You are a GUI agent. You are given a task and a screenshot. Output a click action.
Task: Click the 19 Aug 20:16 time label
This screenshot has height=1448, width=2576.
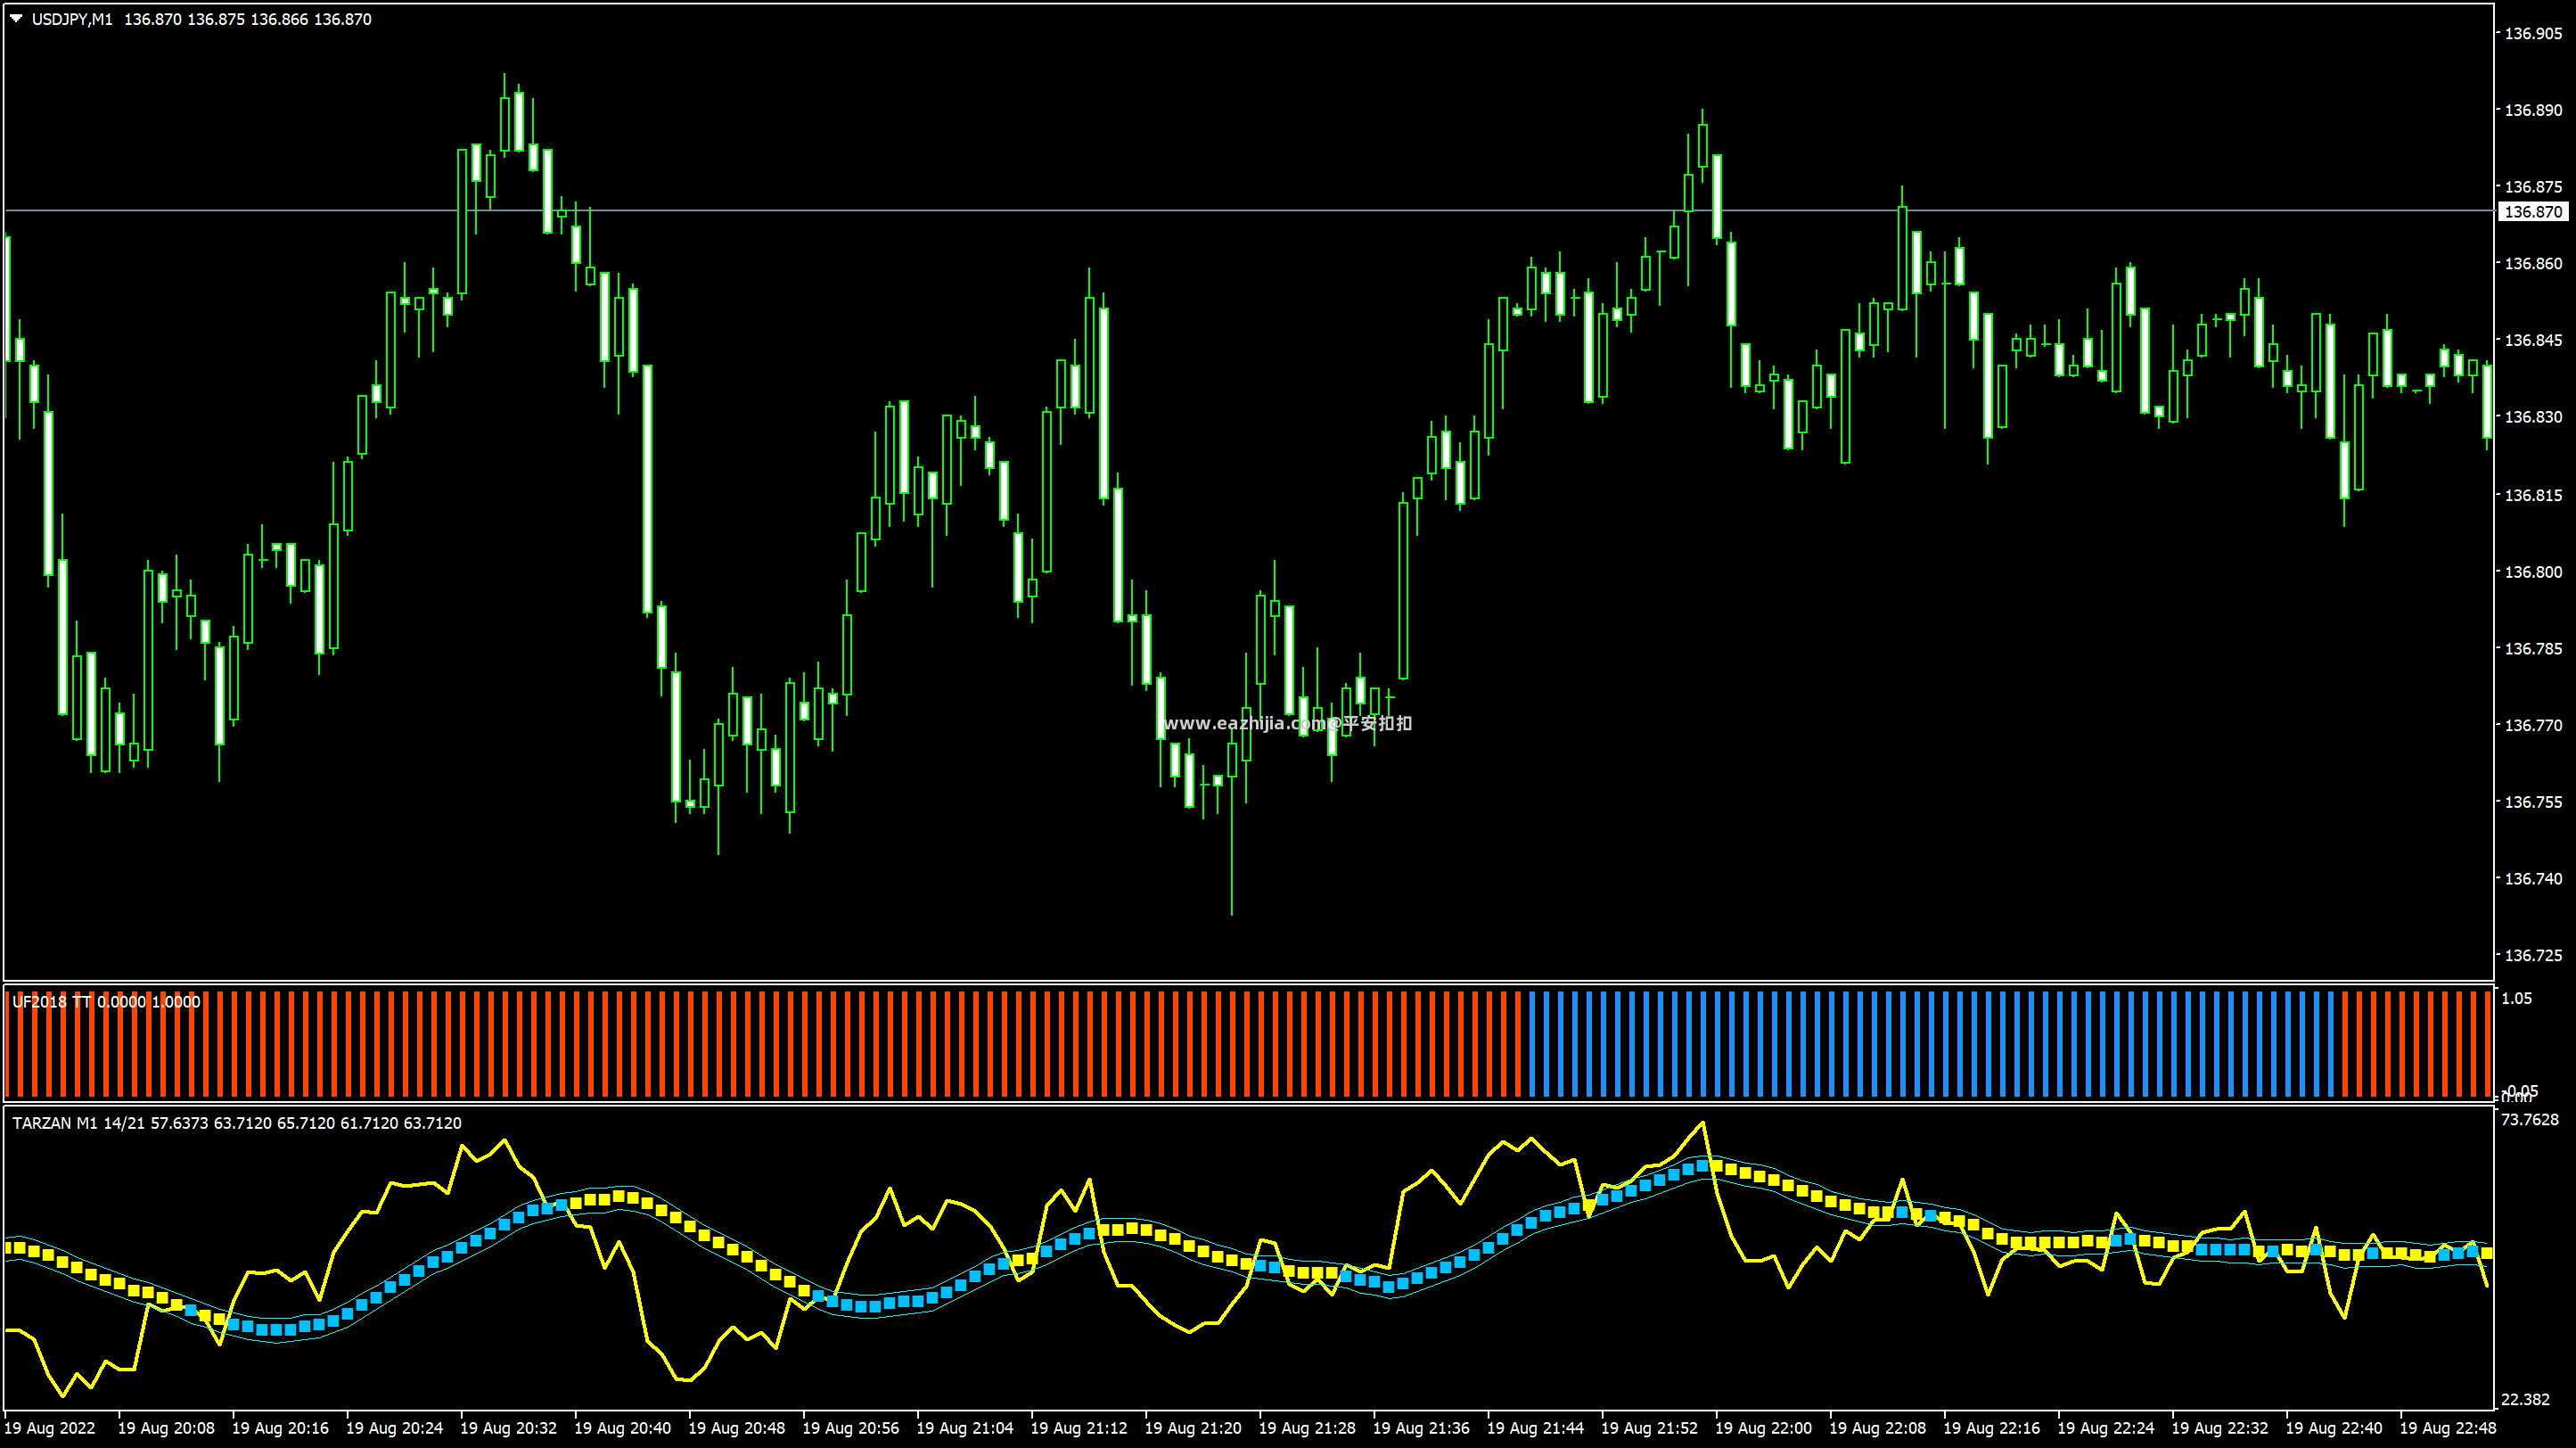pyautogui.click(x=280, y=1428)
